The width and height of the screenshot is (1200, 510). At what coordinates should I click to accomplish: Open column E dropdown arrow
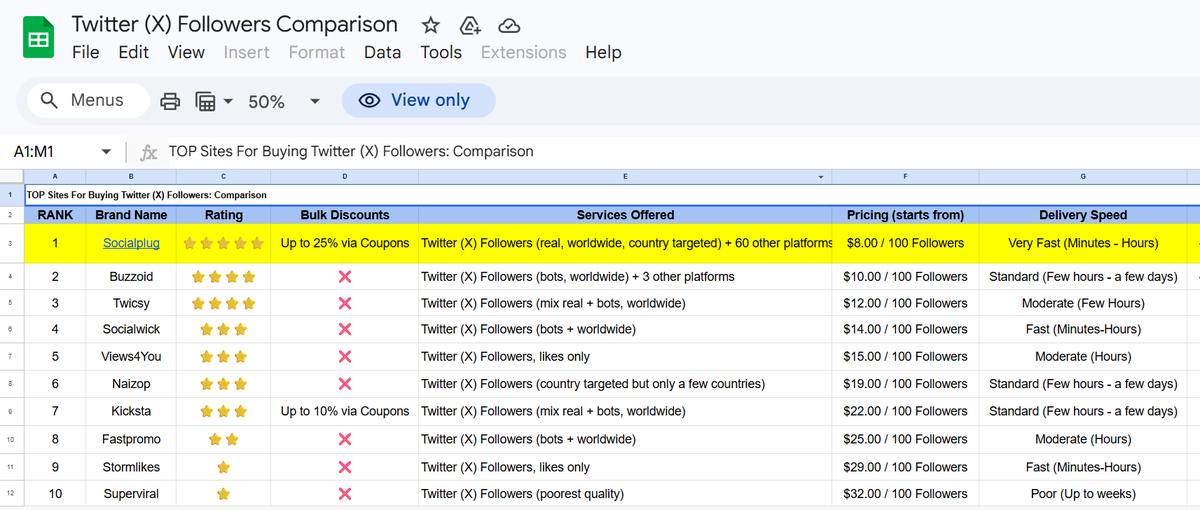(821, 177)
